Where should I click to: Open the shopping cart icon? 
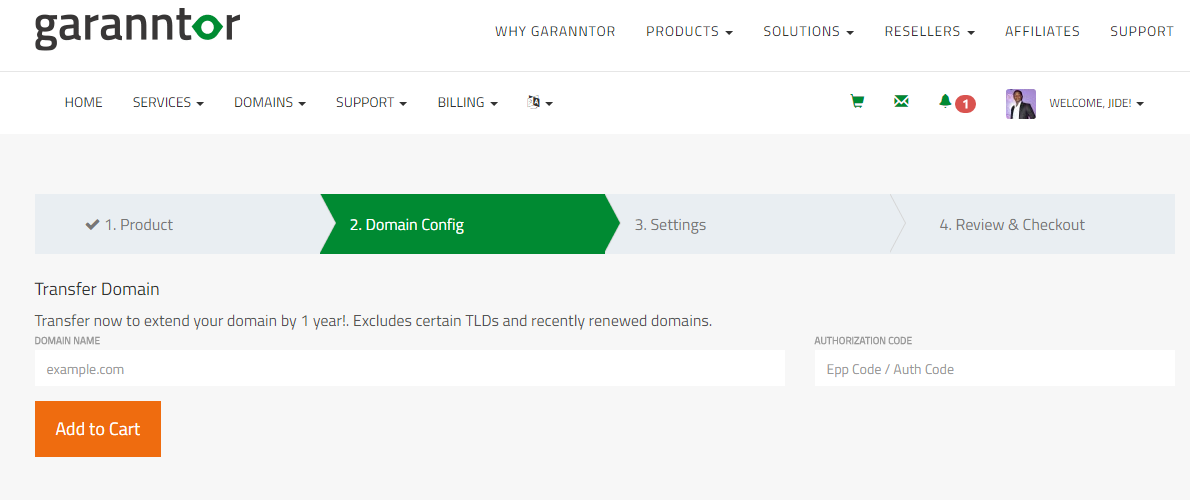(x=857, y=102)
